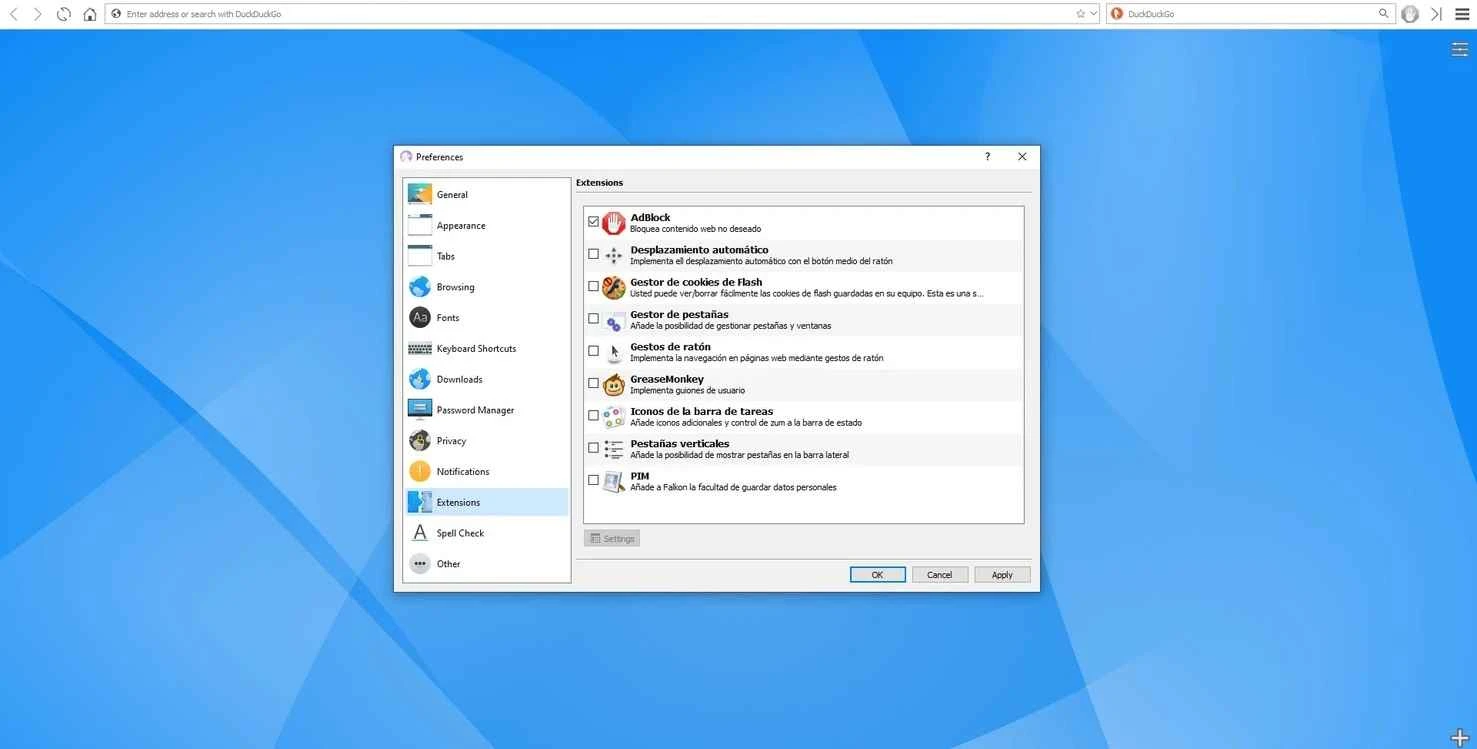Screen dimensions: 1477x749
Task: Go forward with the forward arrow
Action: click(38, 14)
